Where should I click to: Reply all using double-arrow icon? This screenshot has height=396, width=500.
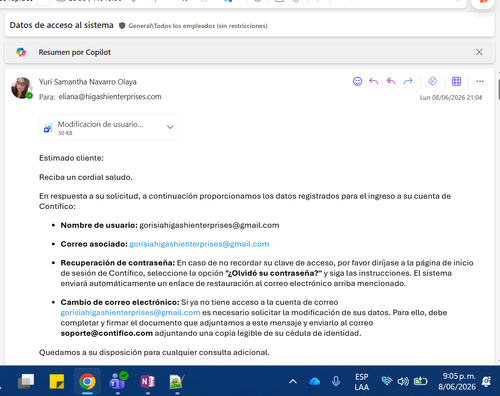[x=391, y=81]
